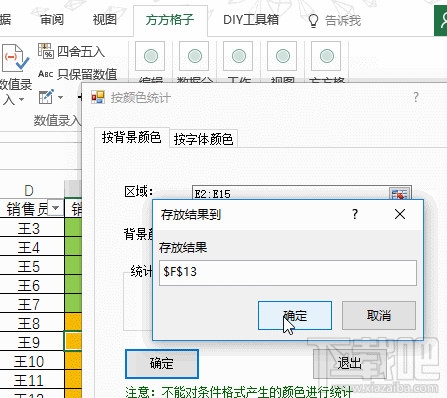Click the 数值录入 large icon

click(15, 59)
